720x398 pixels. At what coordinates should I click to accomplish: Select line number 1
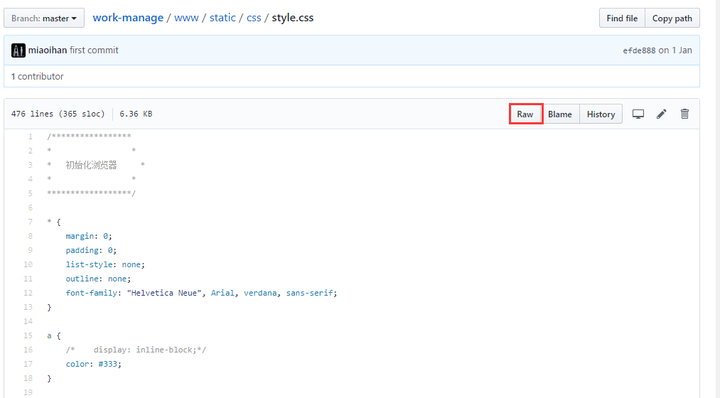pyautogui.click(x=30, y=136)
